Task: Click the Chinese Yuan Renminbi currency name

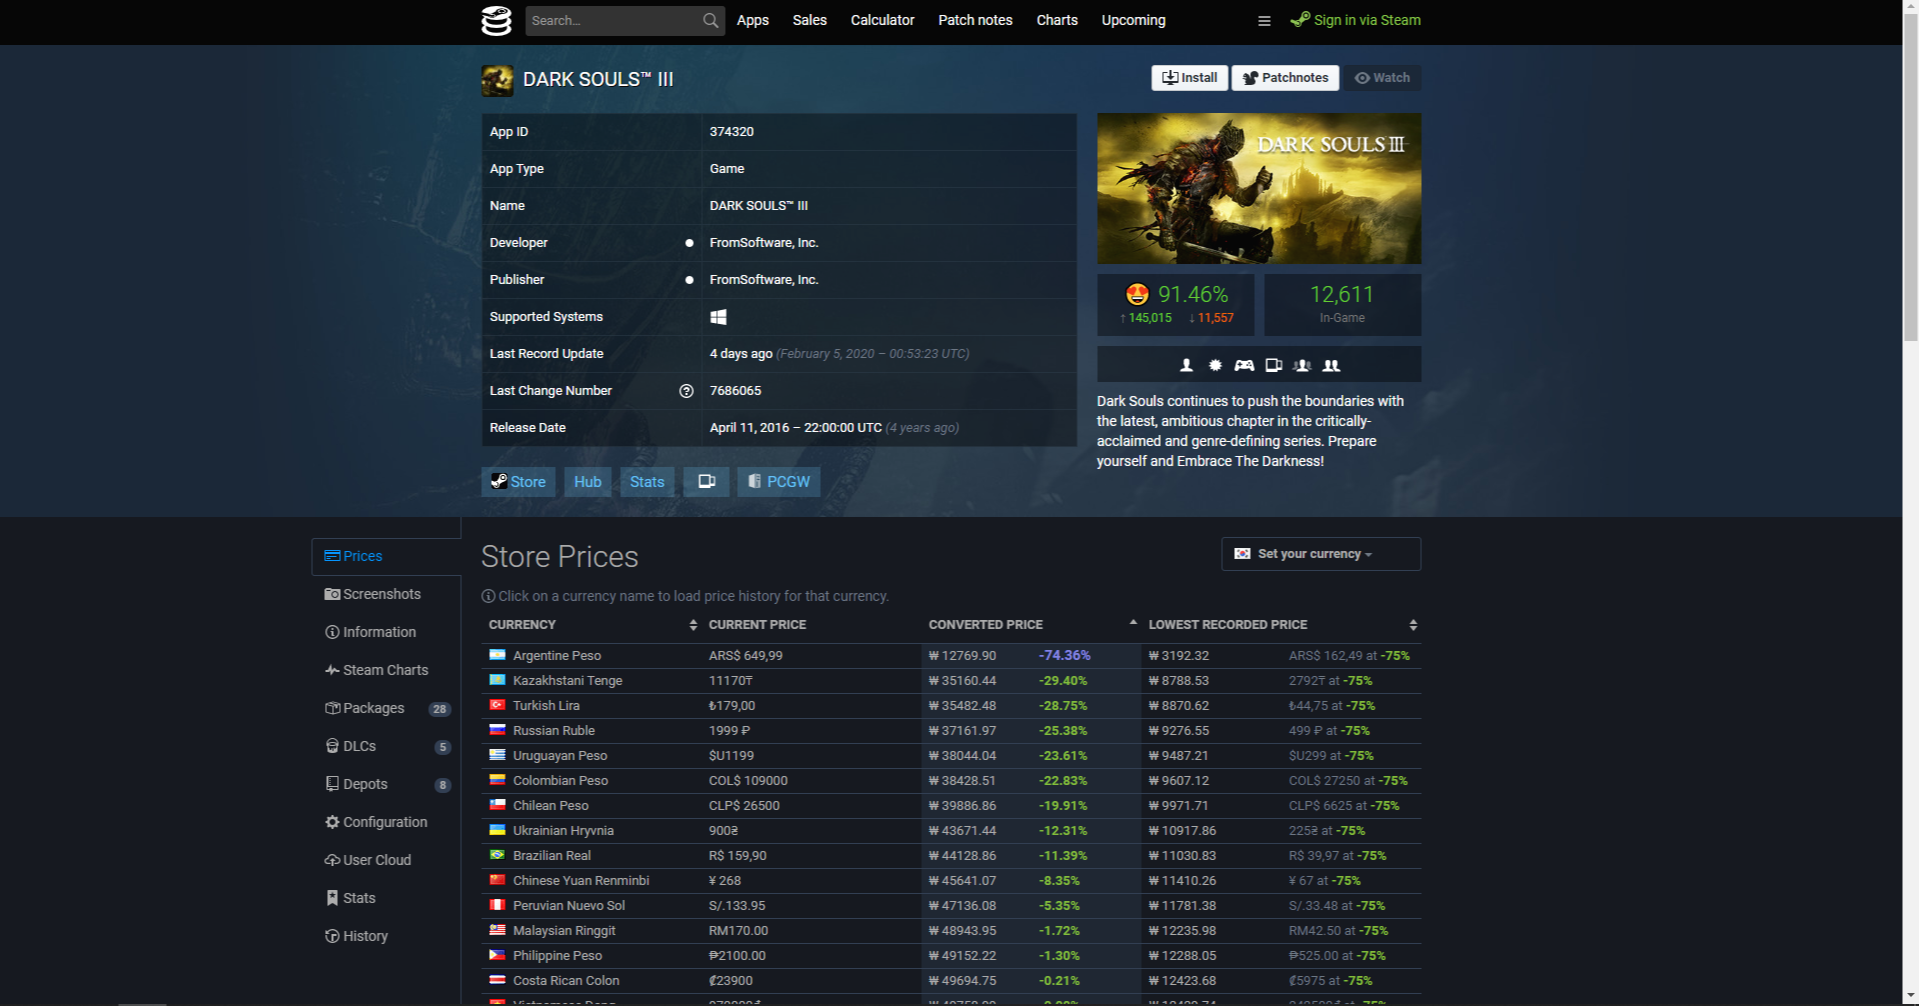Action: [x=581, y=880]
